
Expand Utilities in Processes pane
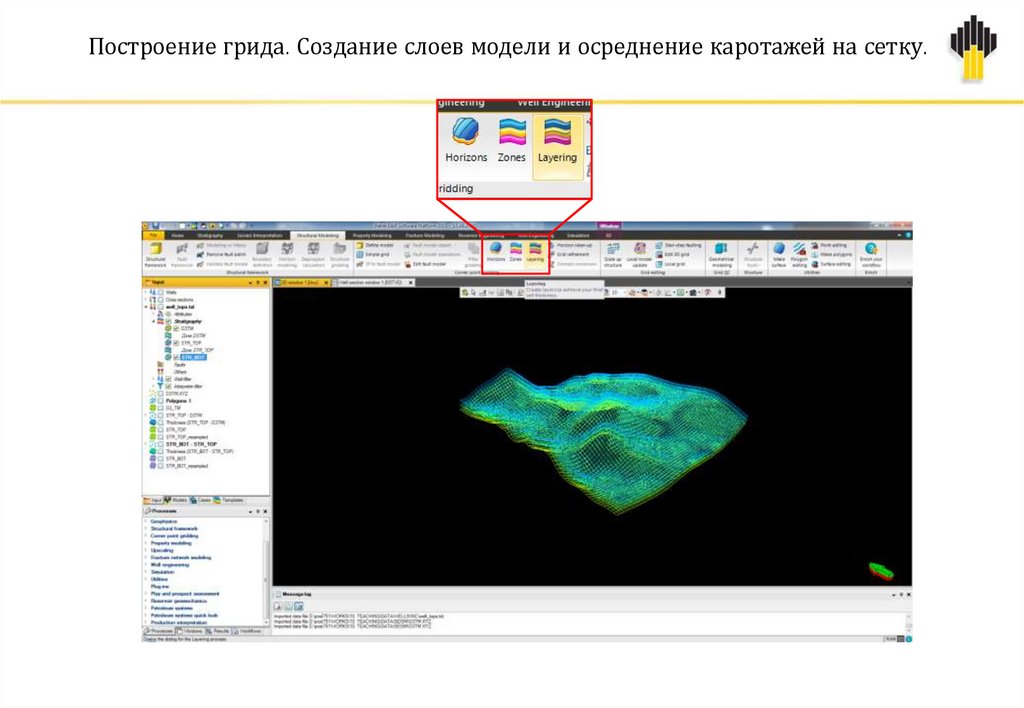146,579
